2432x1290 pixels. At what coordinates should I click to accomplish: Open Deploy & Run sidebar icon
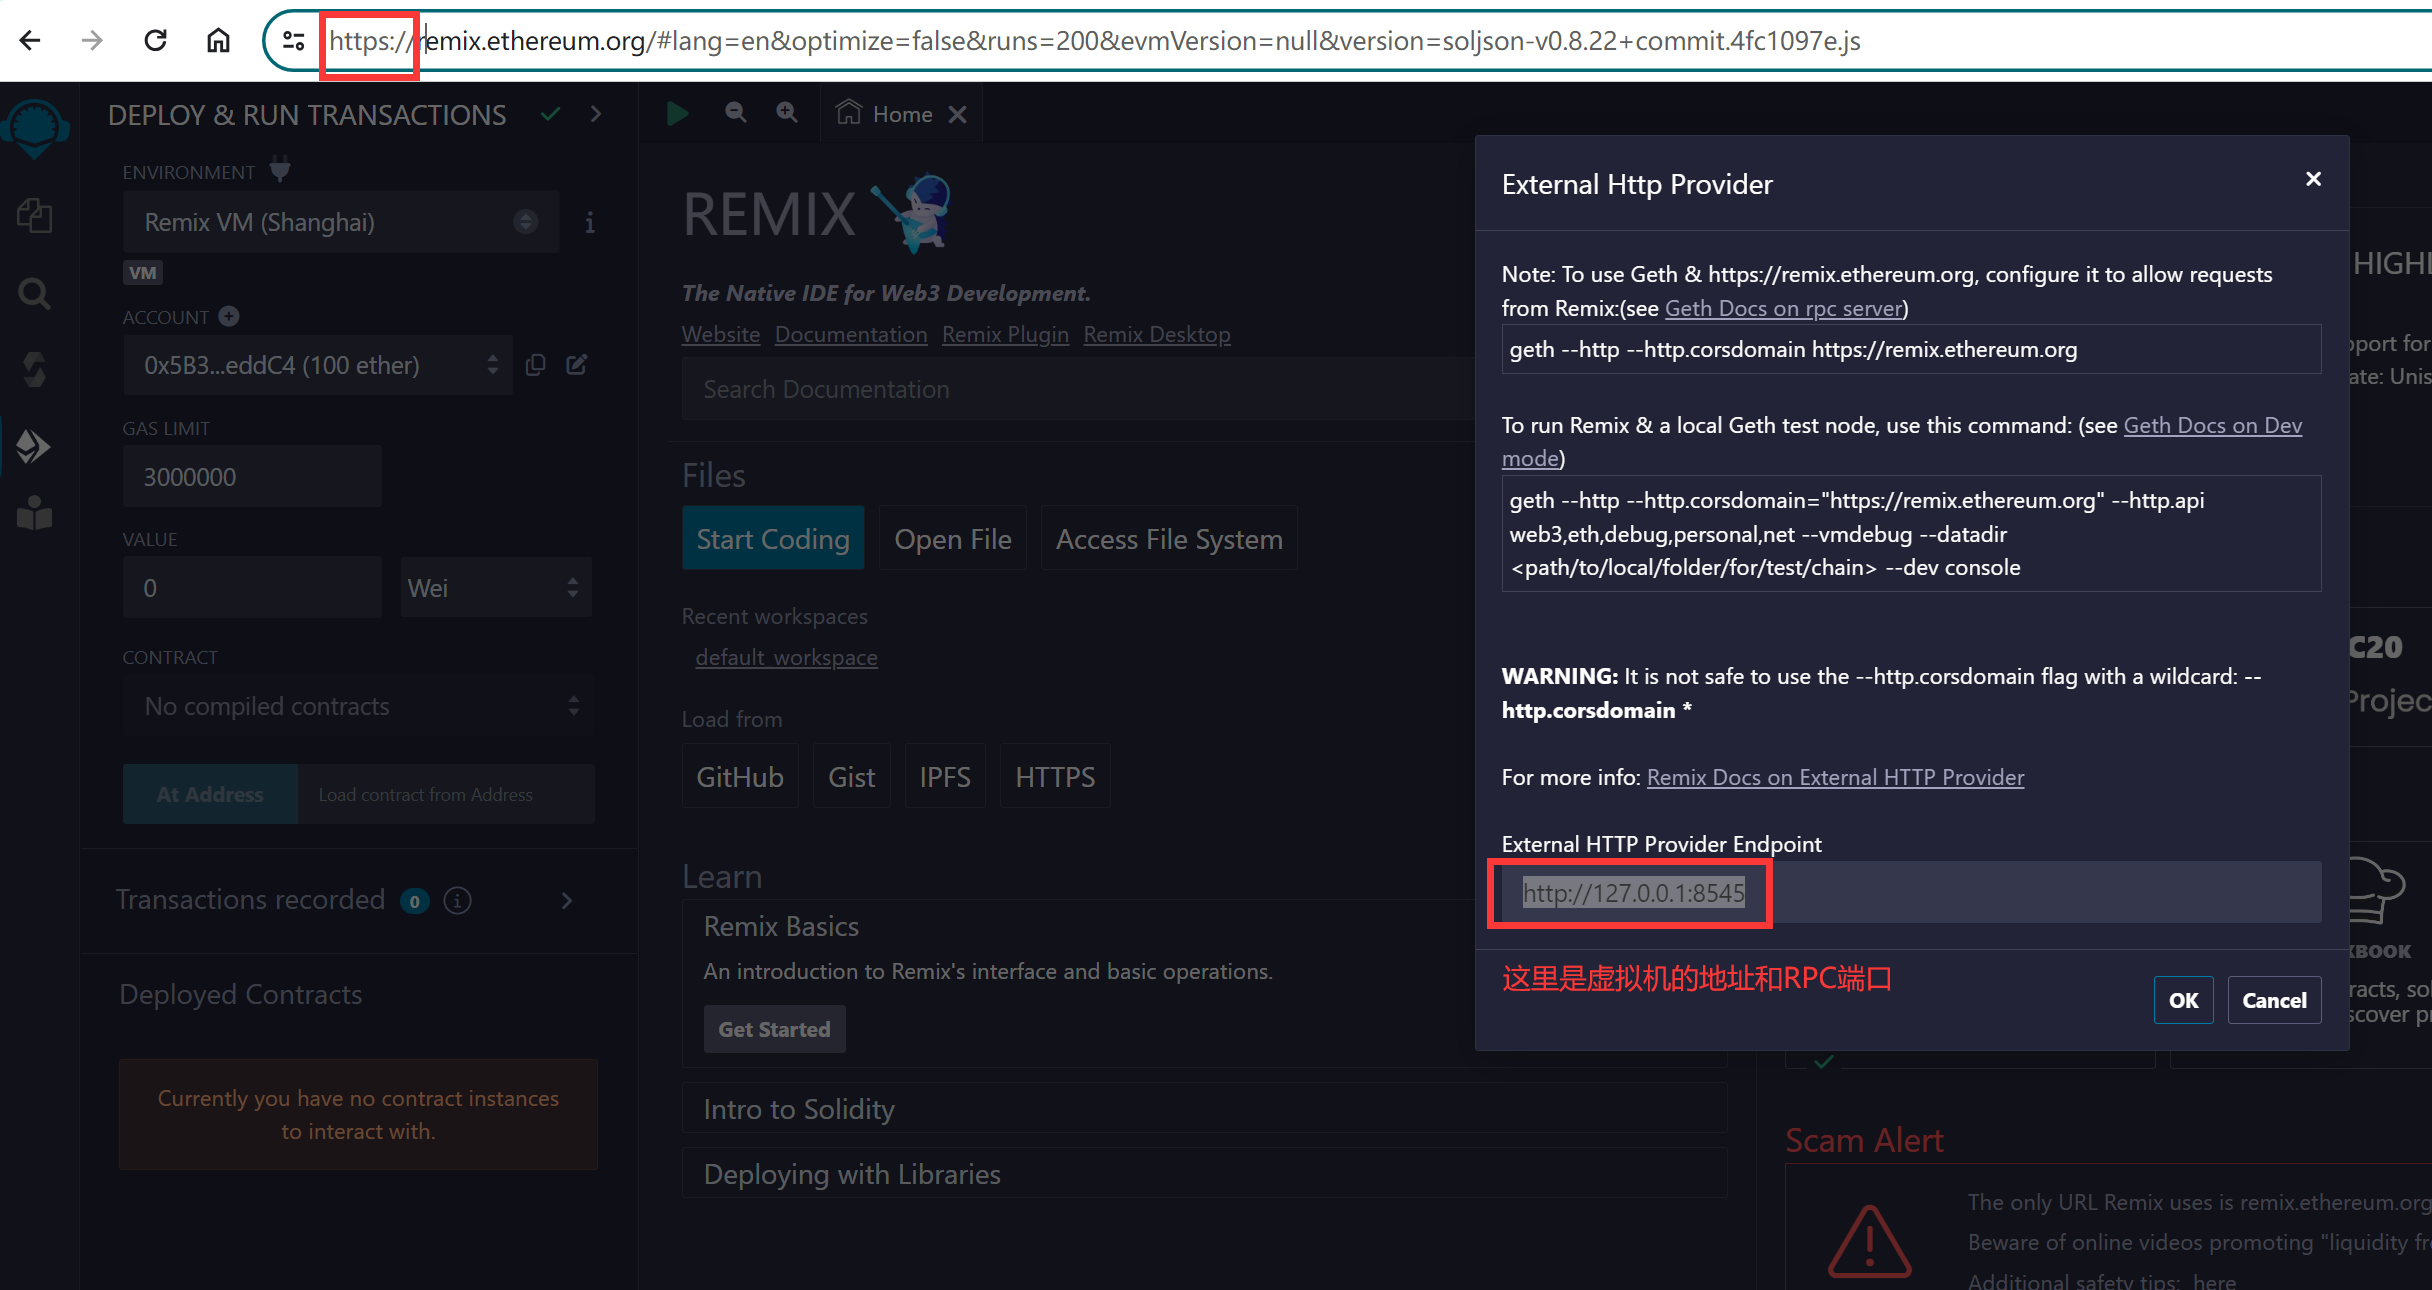(x=33, y=445)
